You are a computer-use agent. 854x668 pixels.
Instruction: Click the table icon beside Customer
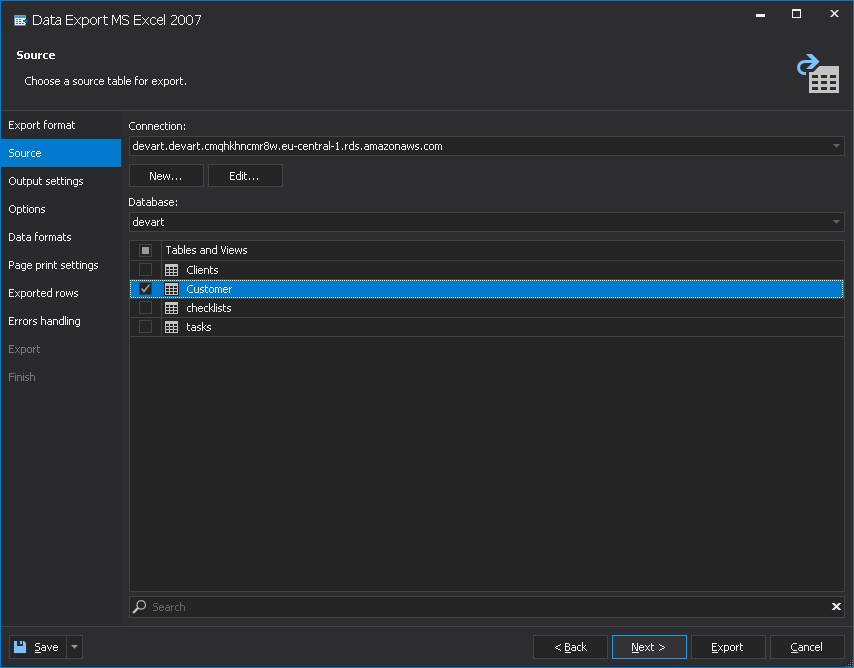172,289
